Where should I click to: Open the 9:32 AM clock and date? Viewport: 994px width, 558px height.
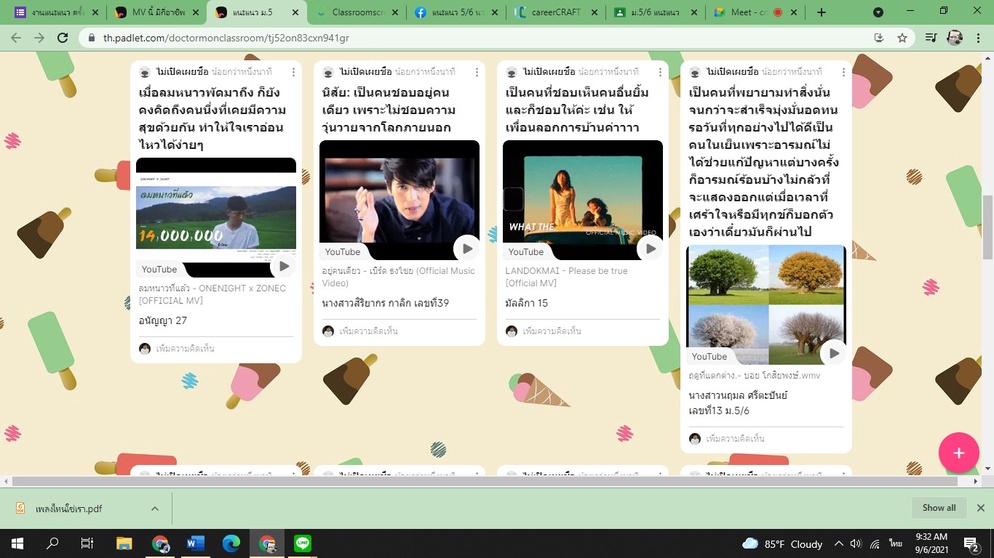click(931, 543)
